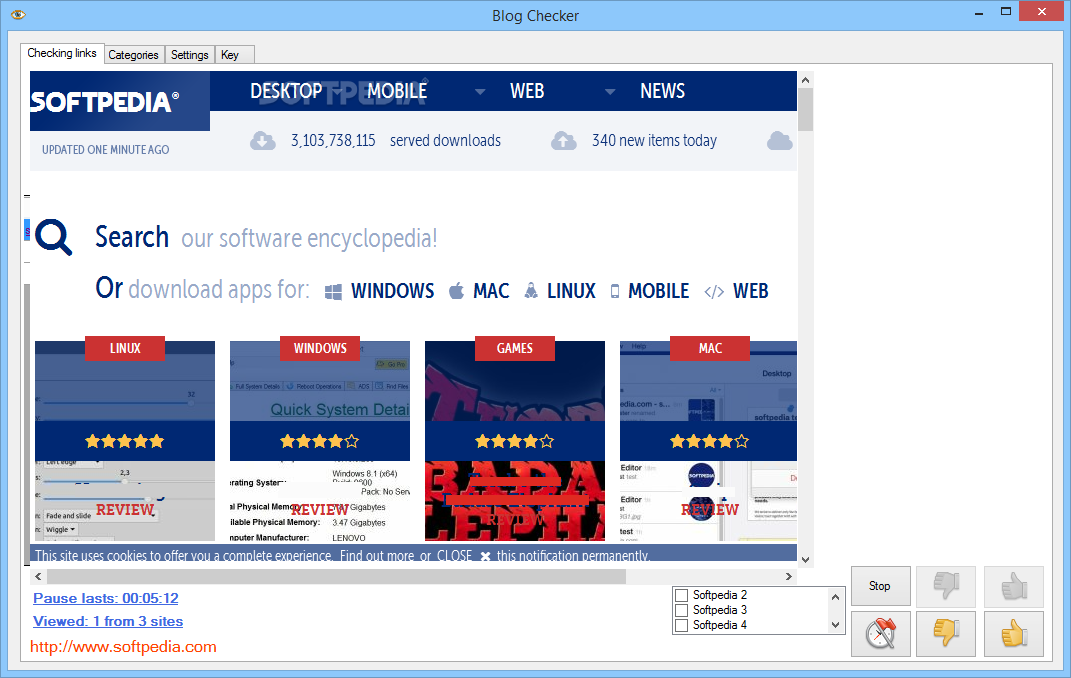Click horizontal scrollbar left arrow

[x=38, y=576]
